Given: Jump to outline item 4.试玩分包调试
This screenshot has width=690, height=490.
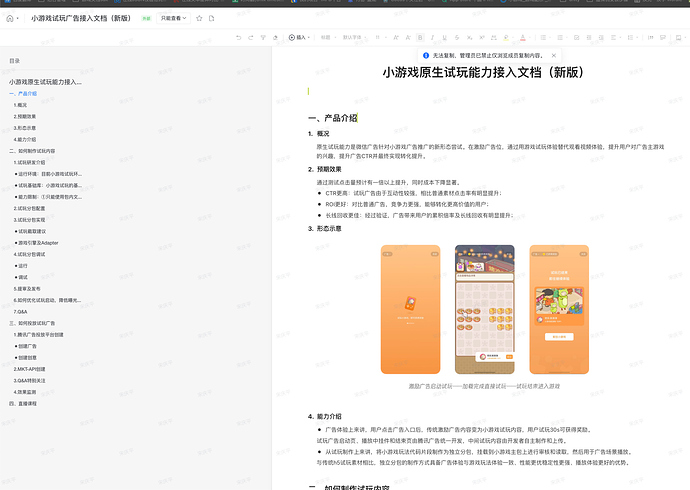Looking at the screenshot, I should 29,254.
